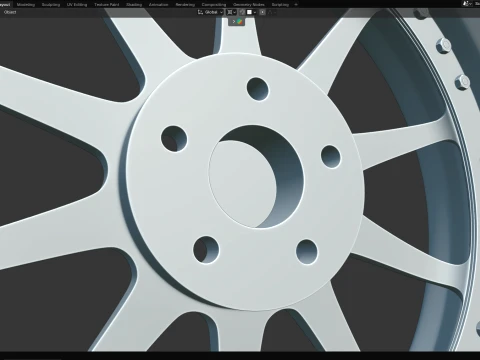Open Global transform orientation dropdown
This screenshot has height=360, width=480.
pos(210,12)
